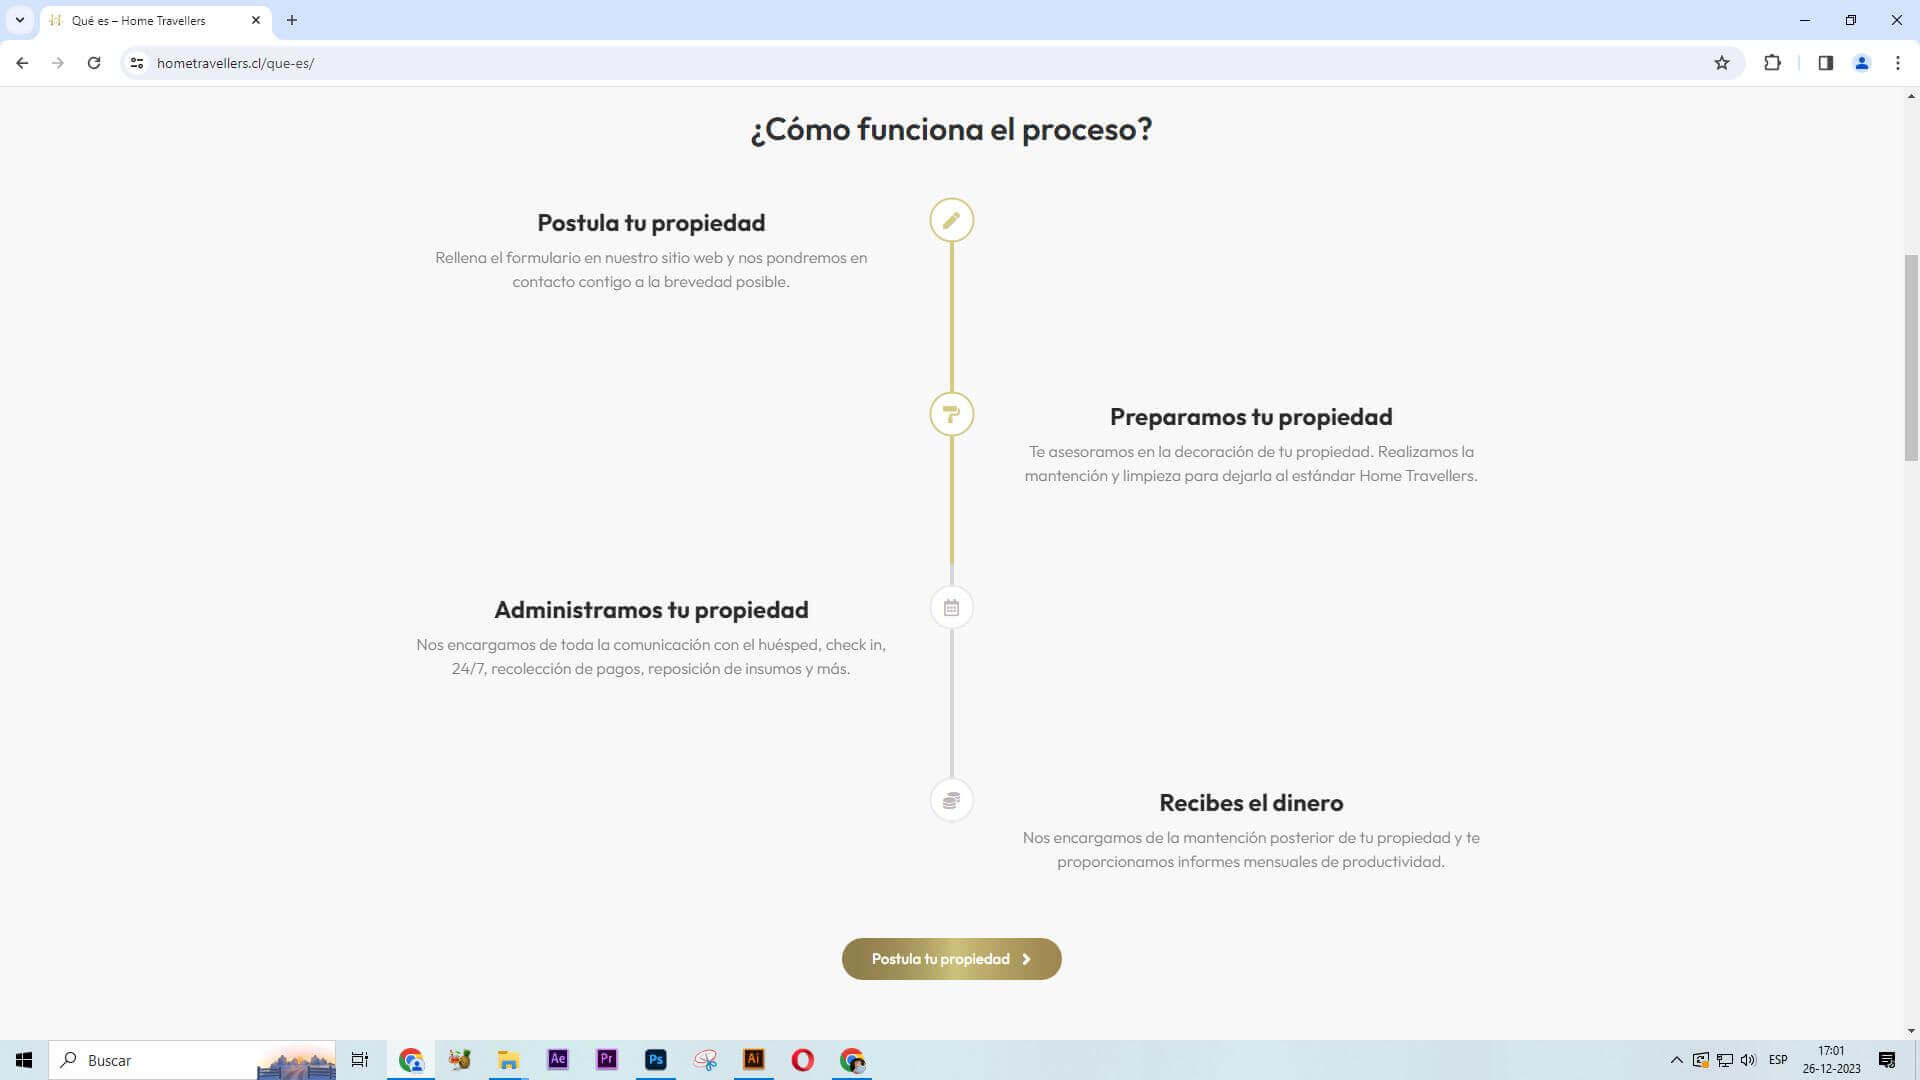View site information icon in address bar

pos(137,63)
